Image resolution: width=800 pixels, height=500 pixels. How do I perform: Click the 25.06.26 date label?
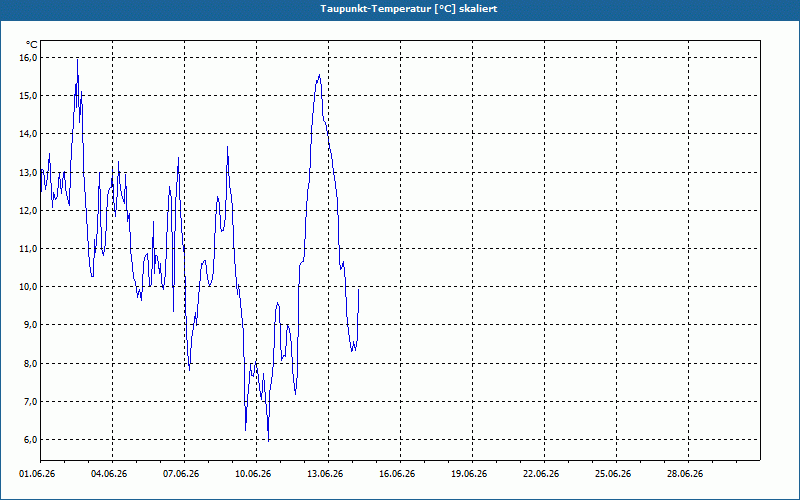click(x=613, y=474)
